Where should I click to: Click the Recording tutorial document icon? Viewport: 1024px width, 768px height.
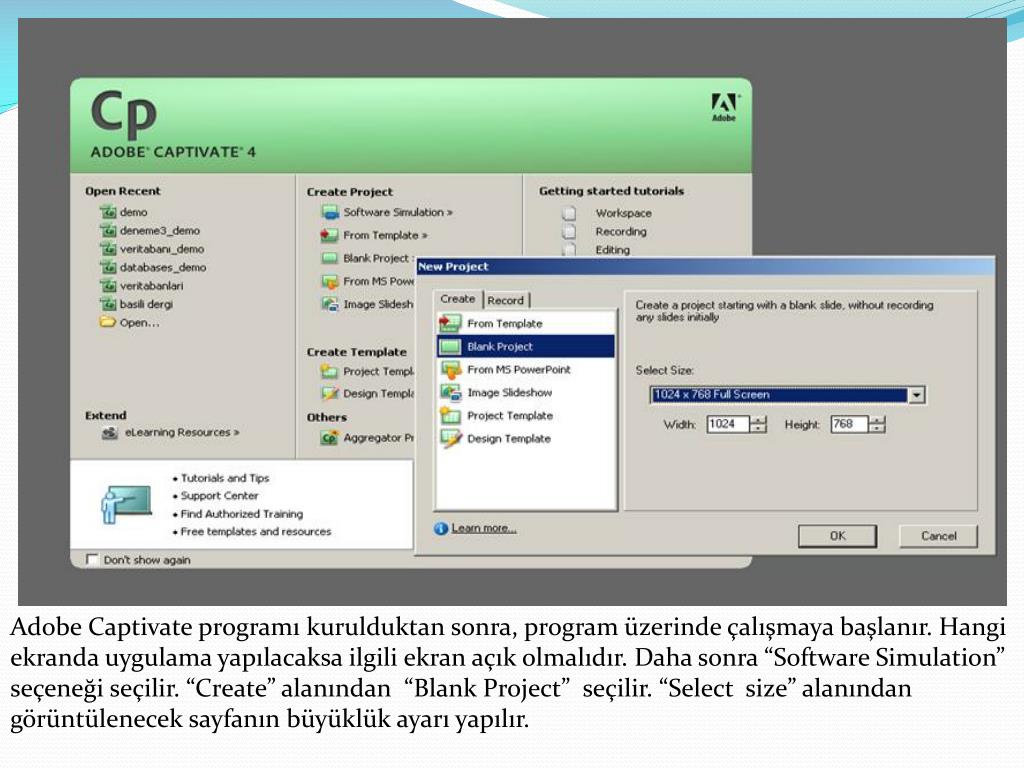click(569, 231)
